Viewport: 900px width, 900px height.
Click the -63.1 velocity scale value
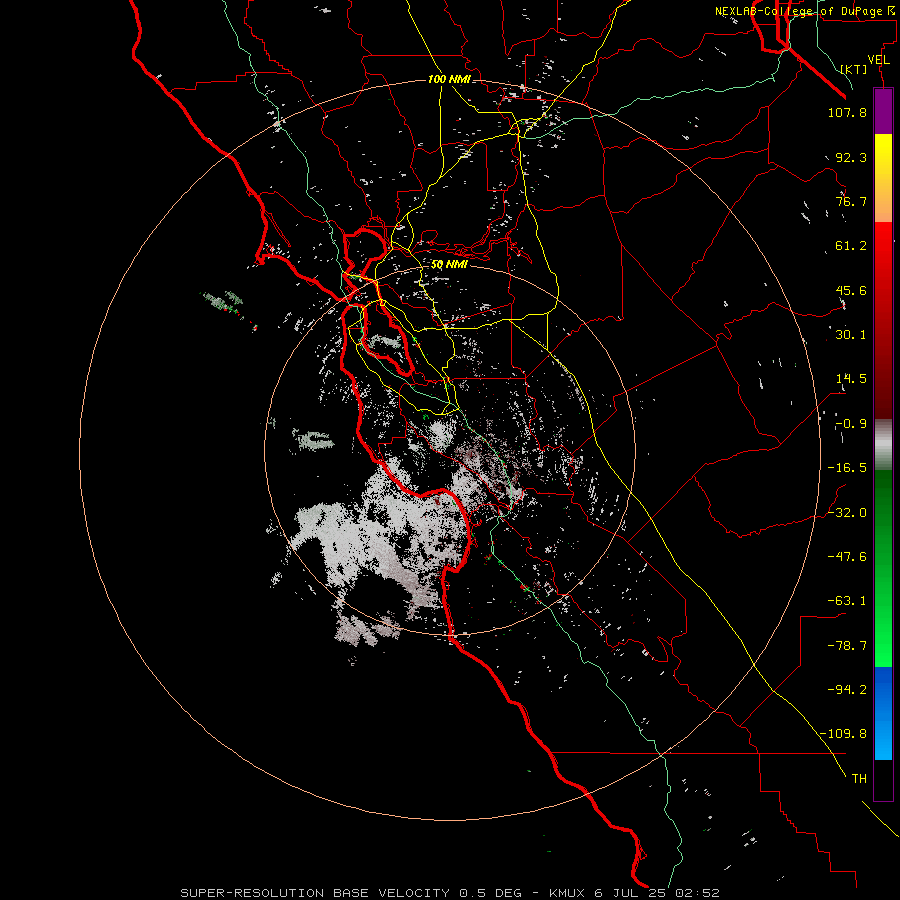(847, 601)
